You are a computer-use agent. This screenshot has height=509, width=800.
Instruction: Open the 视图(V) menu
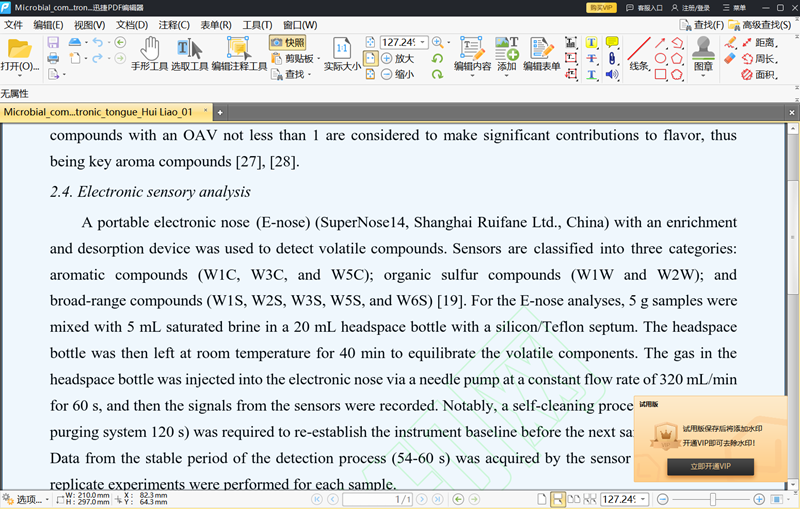89,25
